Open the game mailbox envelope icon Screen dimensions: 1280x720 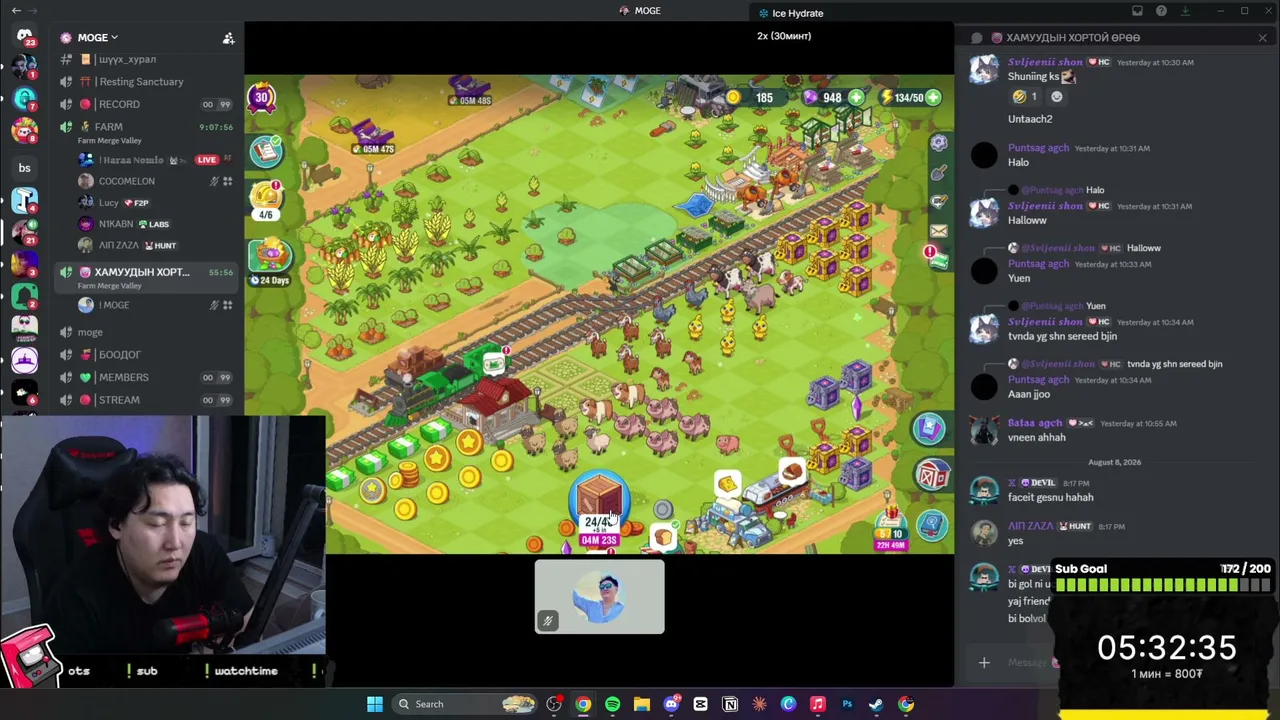point(938,231)
